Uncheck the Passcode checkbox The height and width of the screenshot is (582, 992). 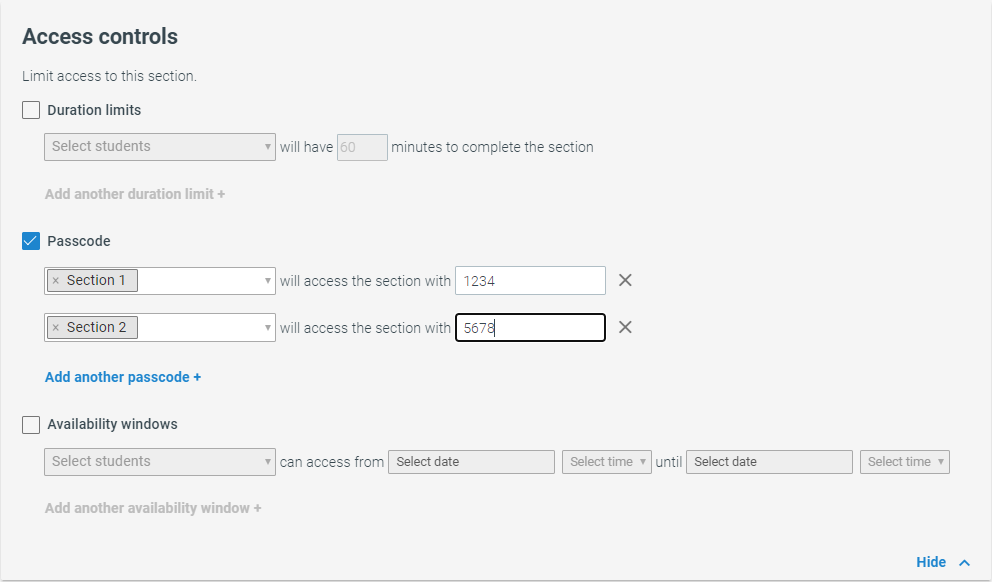pos(31,241)
